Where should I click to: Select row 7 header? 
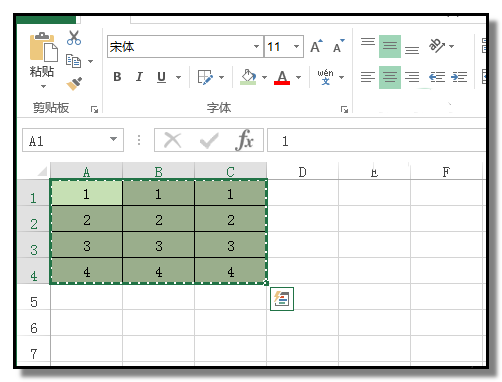coord(33,349)
